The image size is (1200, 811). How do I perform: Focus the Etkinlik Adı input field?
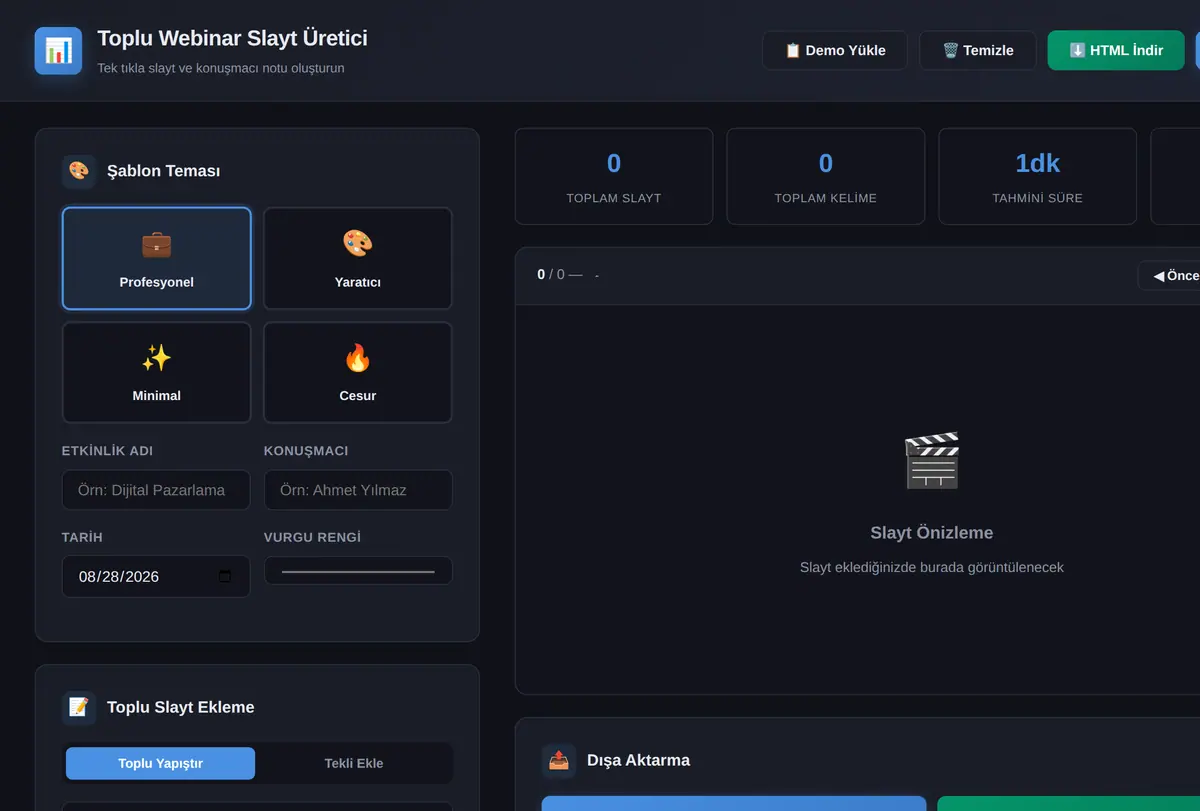tap(156, 490)
